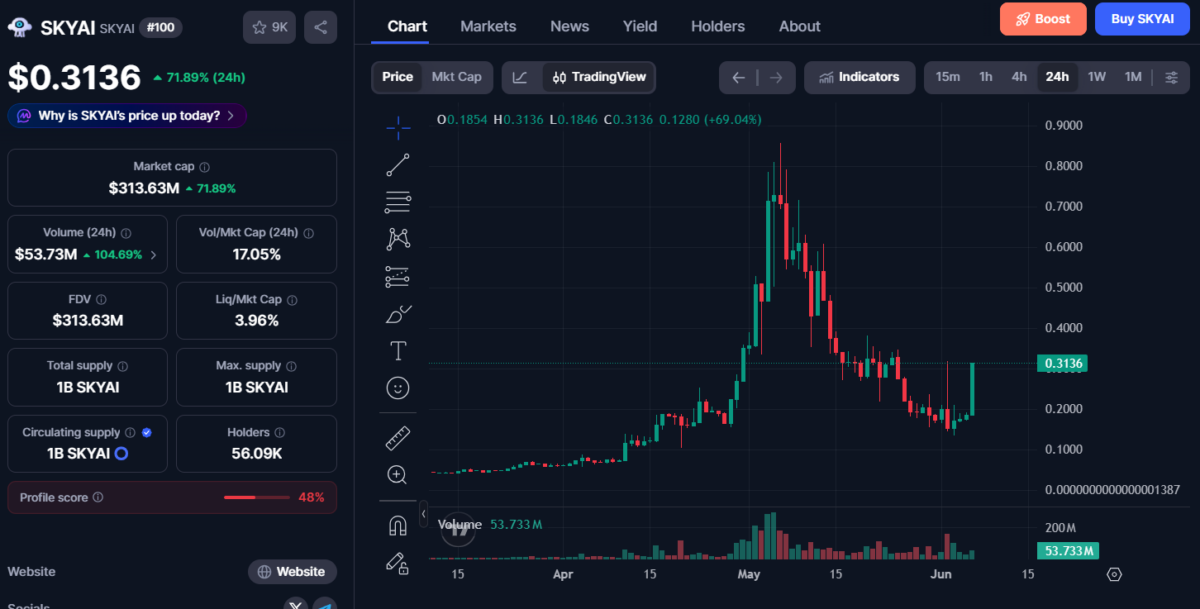Click the FDV info icon
The image size is (1200, 609).
pos(101,299)
